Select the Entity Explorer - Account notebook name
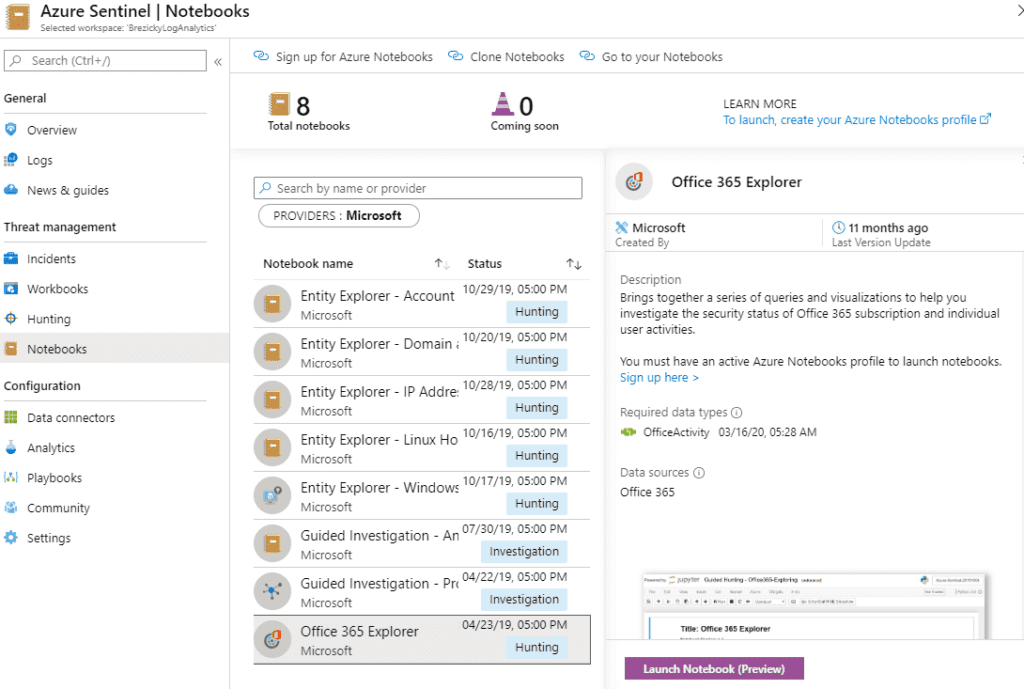This screenshot has width=1024, height=689. click(377, 296)
